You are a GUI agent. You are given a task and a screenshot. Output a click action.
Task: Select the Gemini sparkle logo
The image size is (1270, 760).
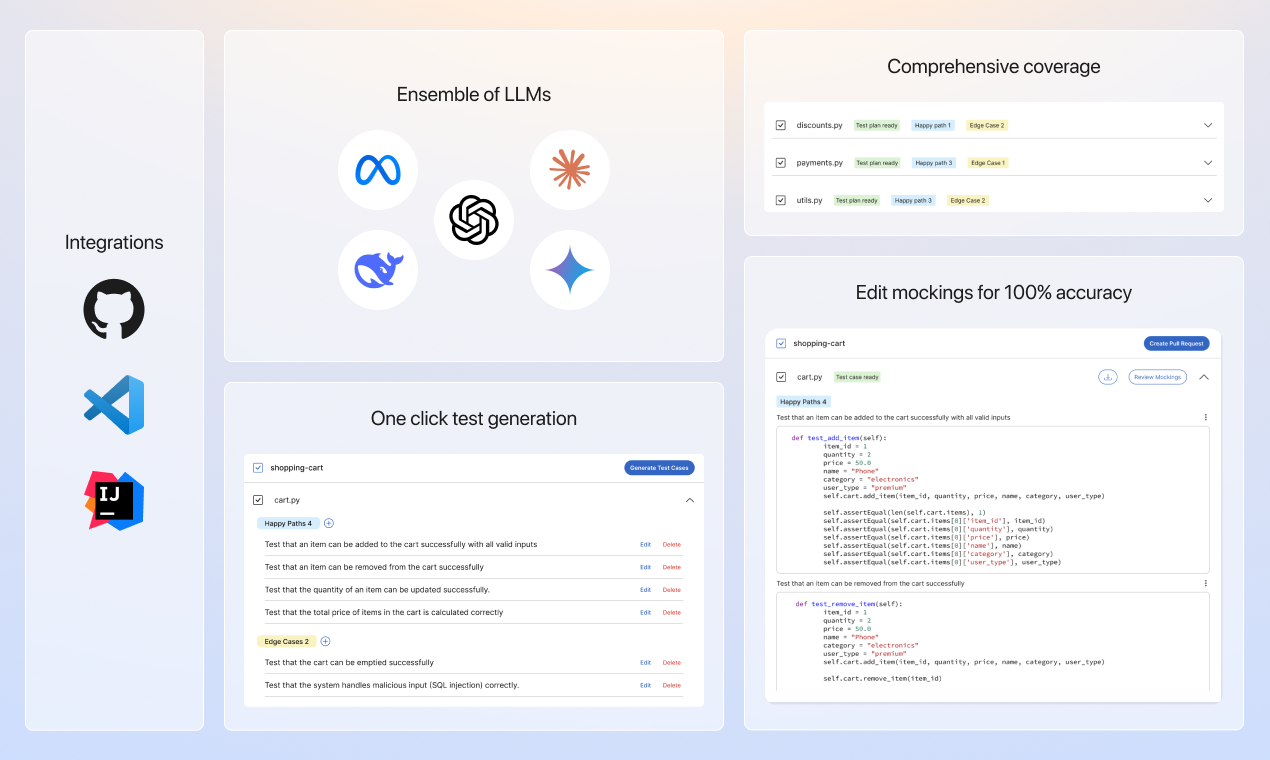coord(570,270)
